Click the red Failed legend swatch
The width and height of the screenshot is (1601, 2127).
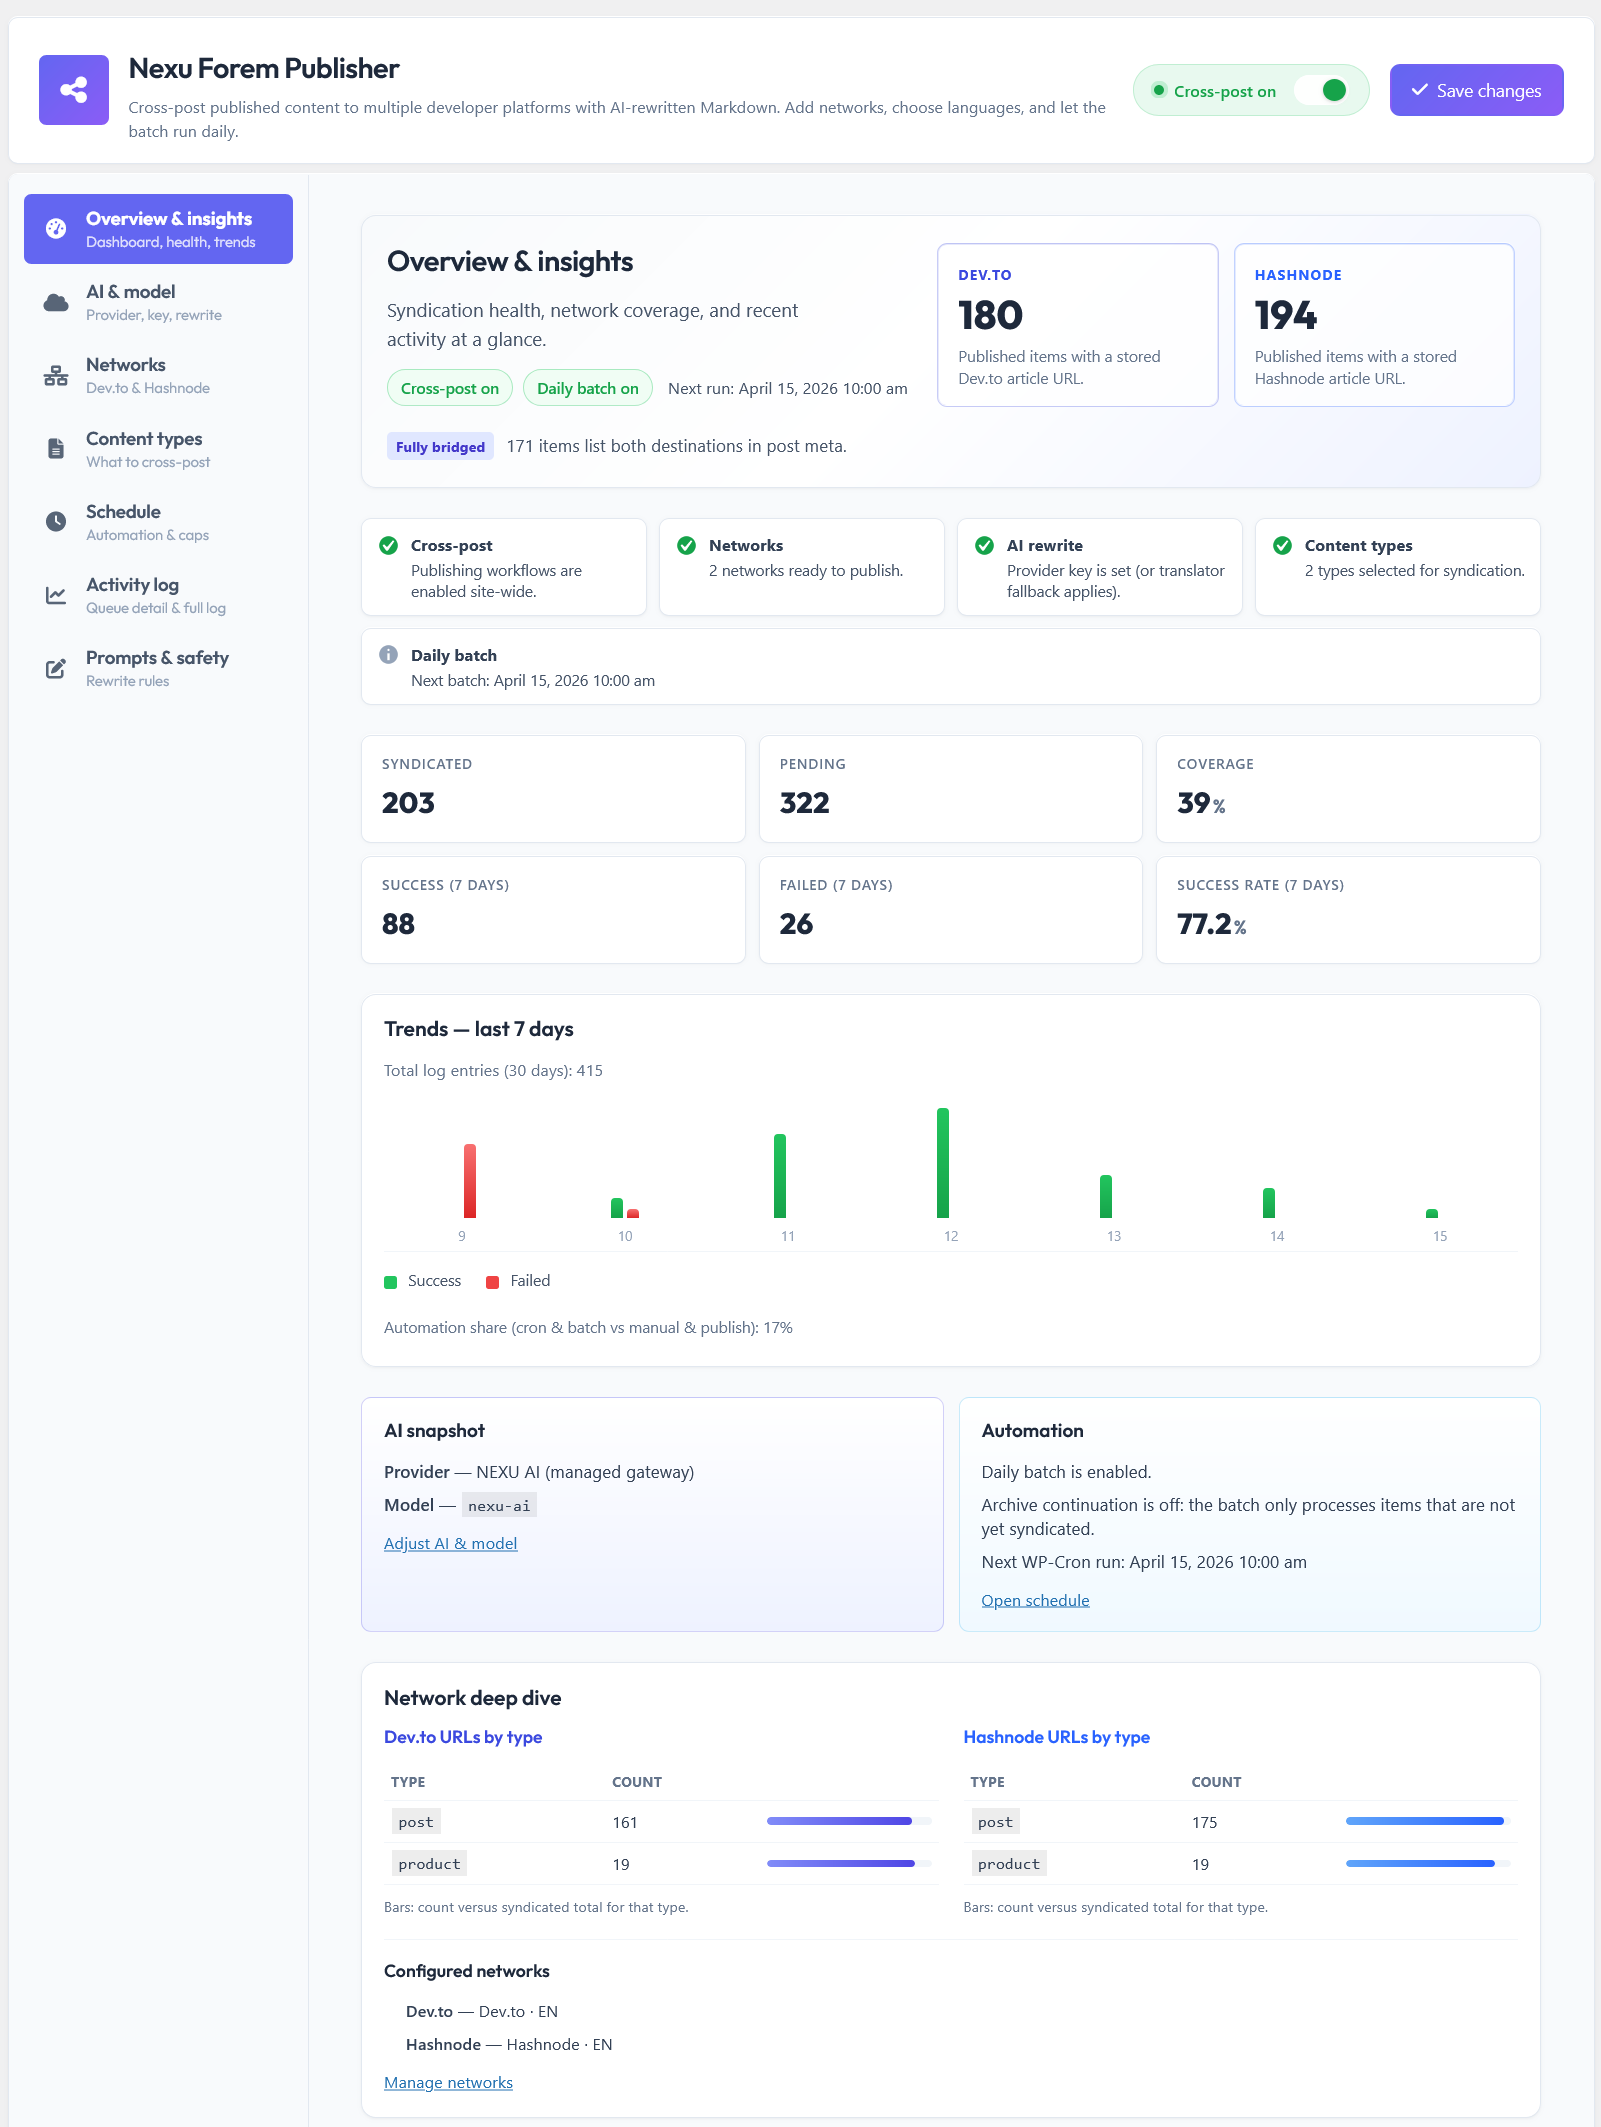(492, 1282)
